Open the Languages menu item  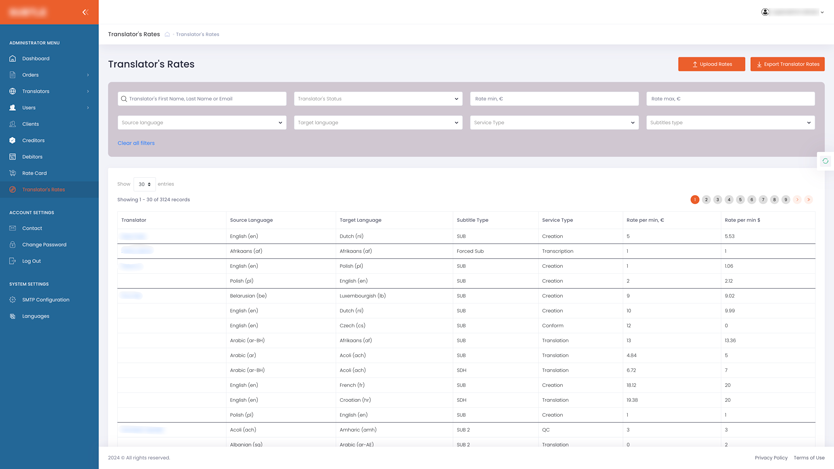pyautogui.click(x=35, y=316)
